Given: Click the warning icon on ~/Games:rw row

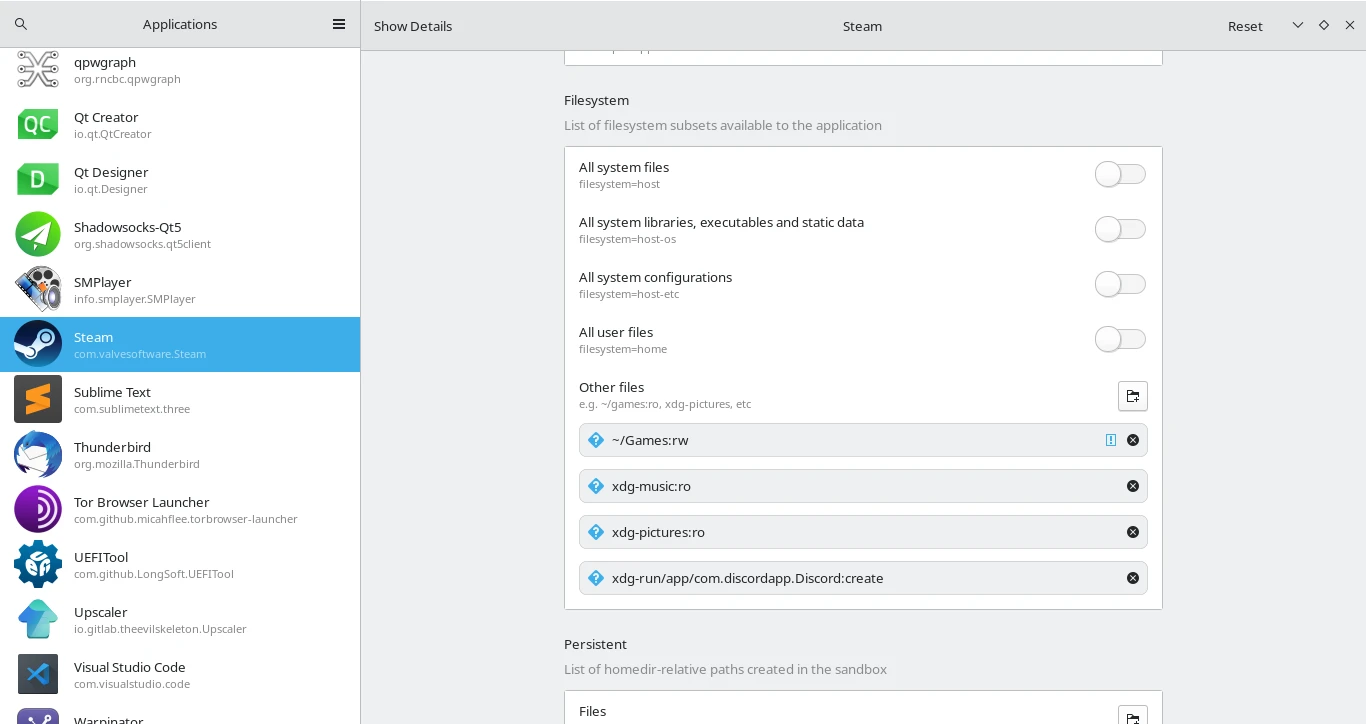Looking at the screenshot, I should 1110,440.
